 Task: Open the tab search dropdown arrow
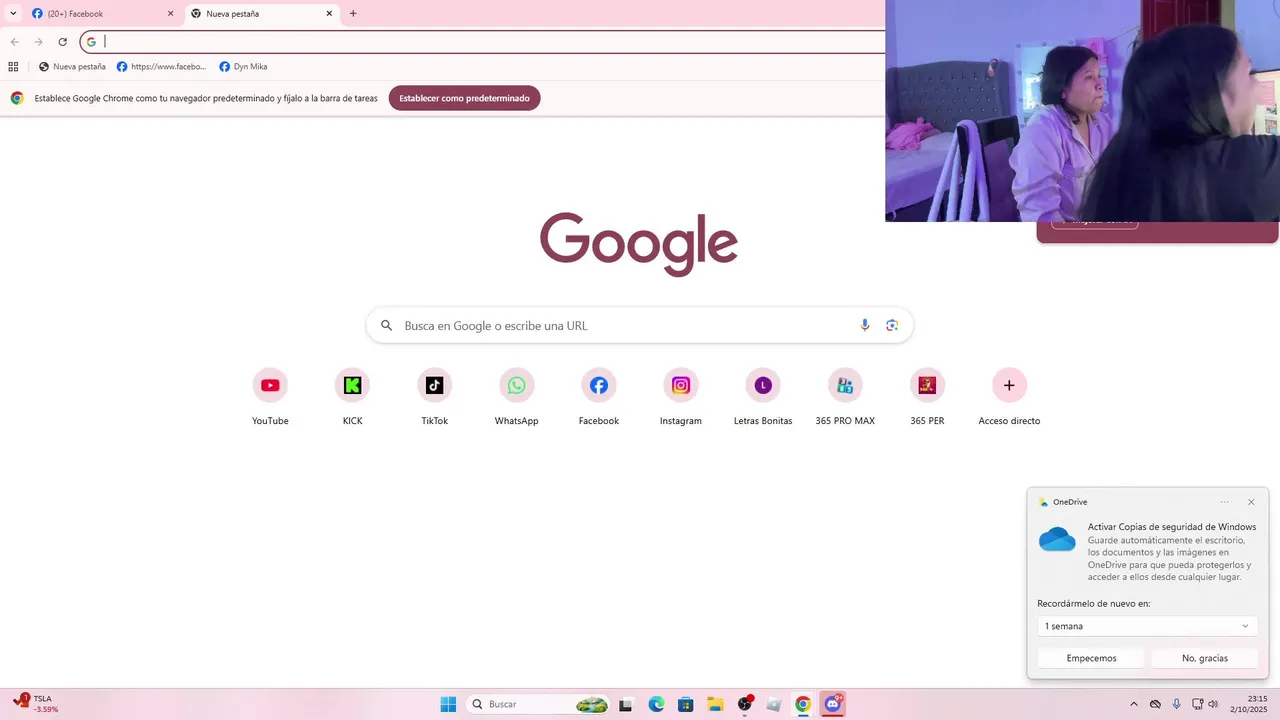coord(13,14)
